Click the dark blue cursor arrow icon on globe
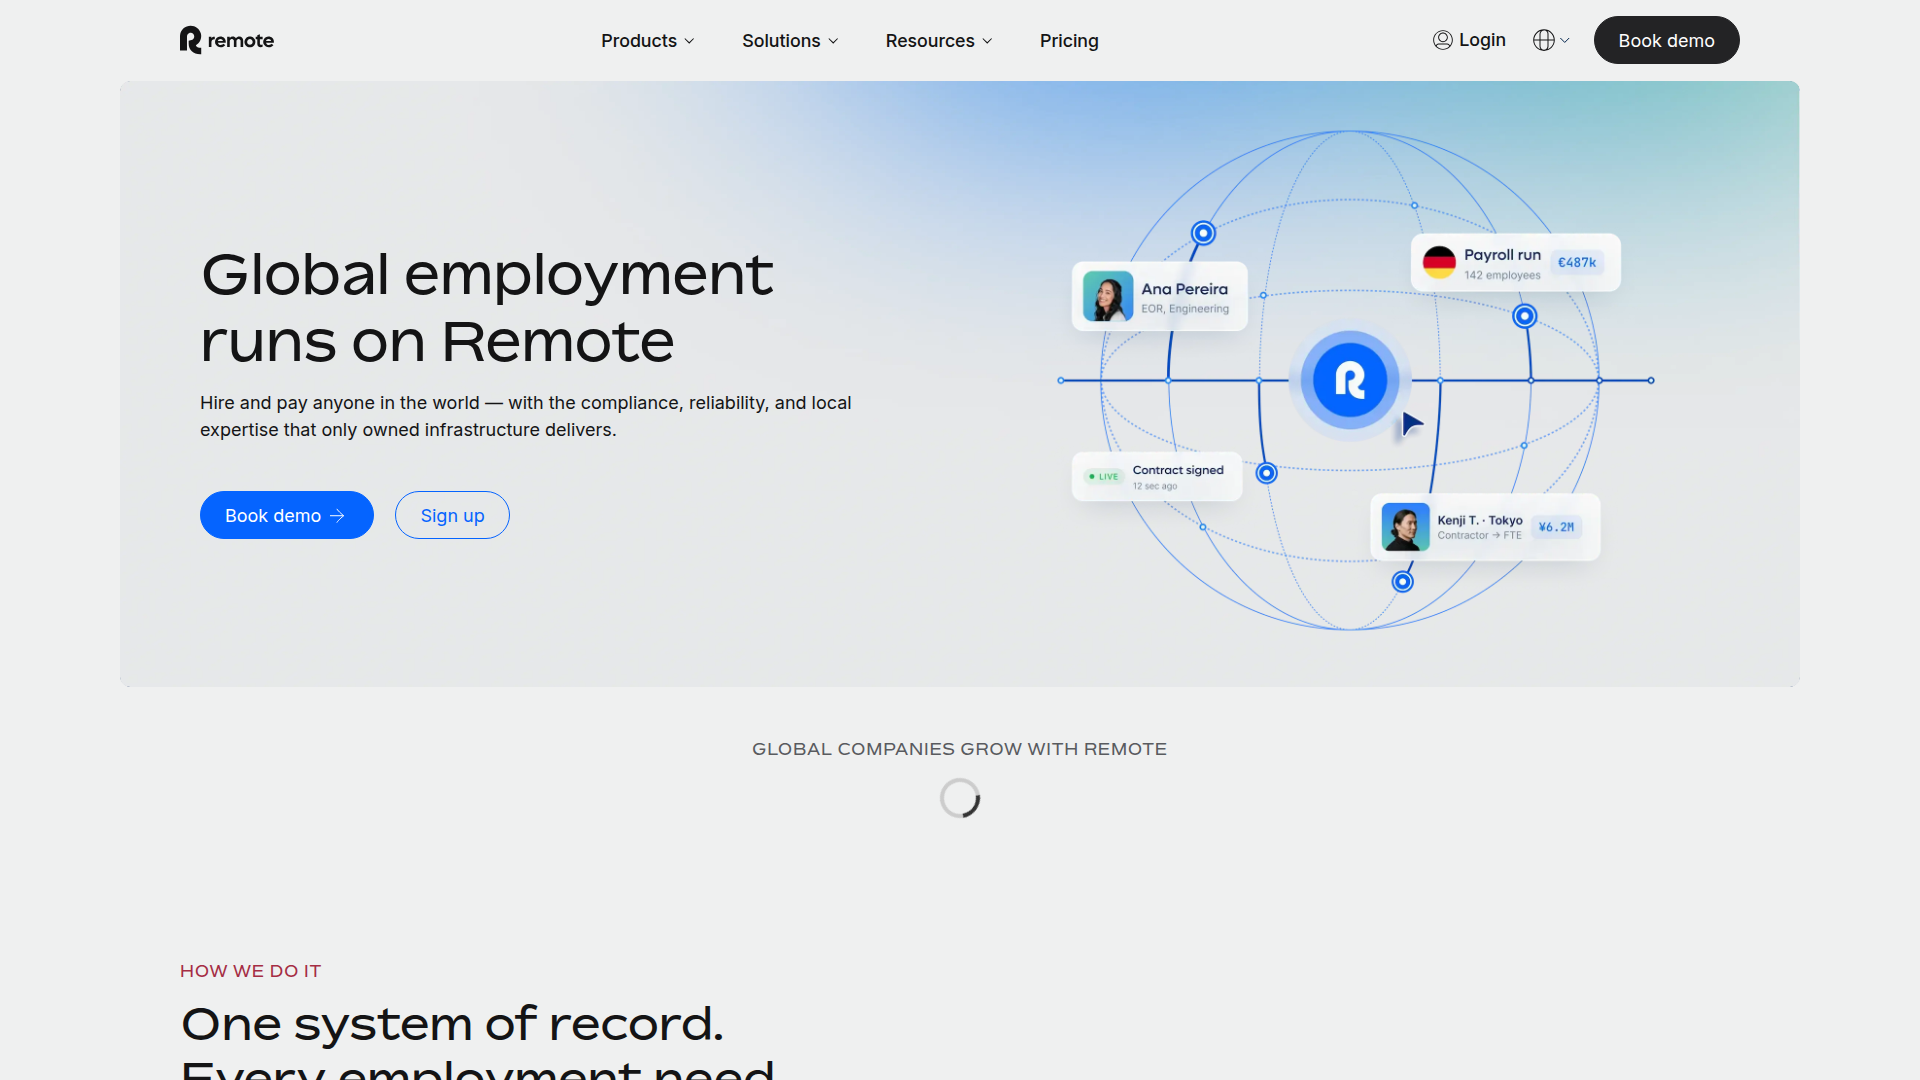The image size is (1920, 1080). 1411,424
